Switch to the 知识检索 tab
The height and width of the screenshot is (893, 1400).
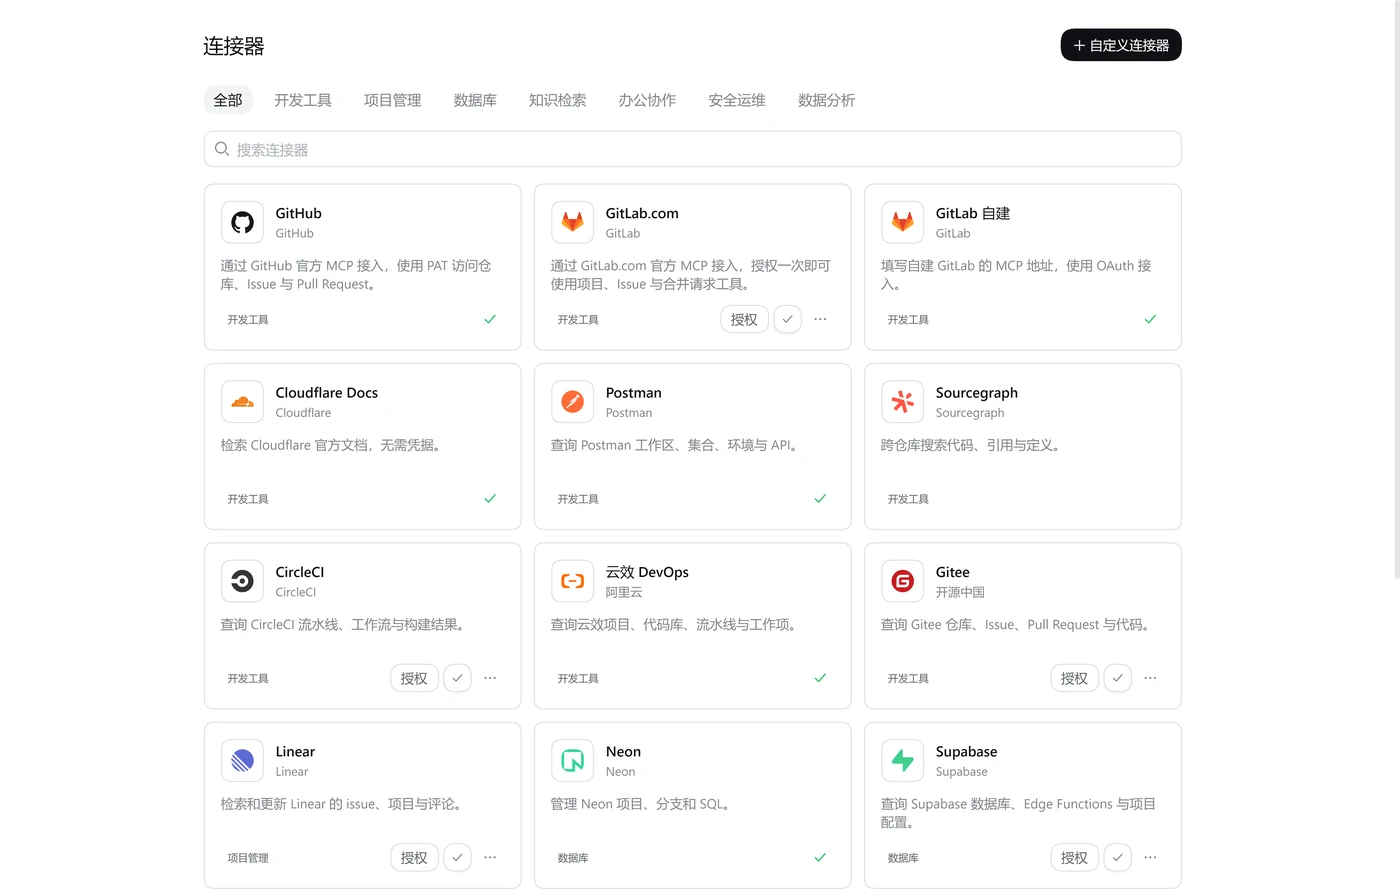(x=557, y=100)
